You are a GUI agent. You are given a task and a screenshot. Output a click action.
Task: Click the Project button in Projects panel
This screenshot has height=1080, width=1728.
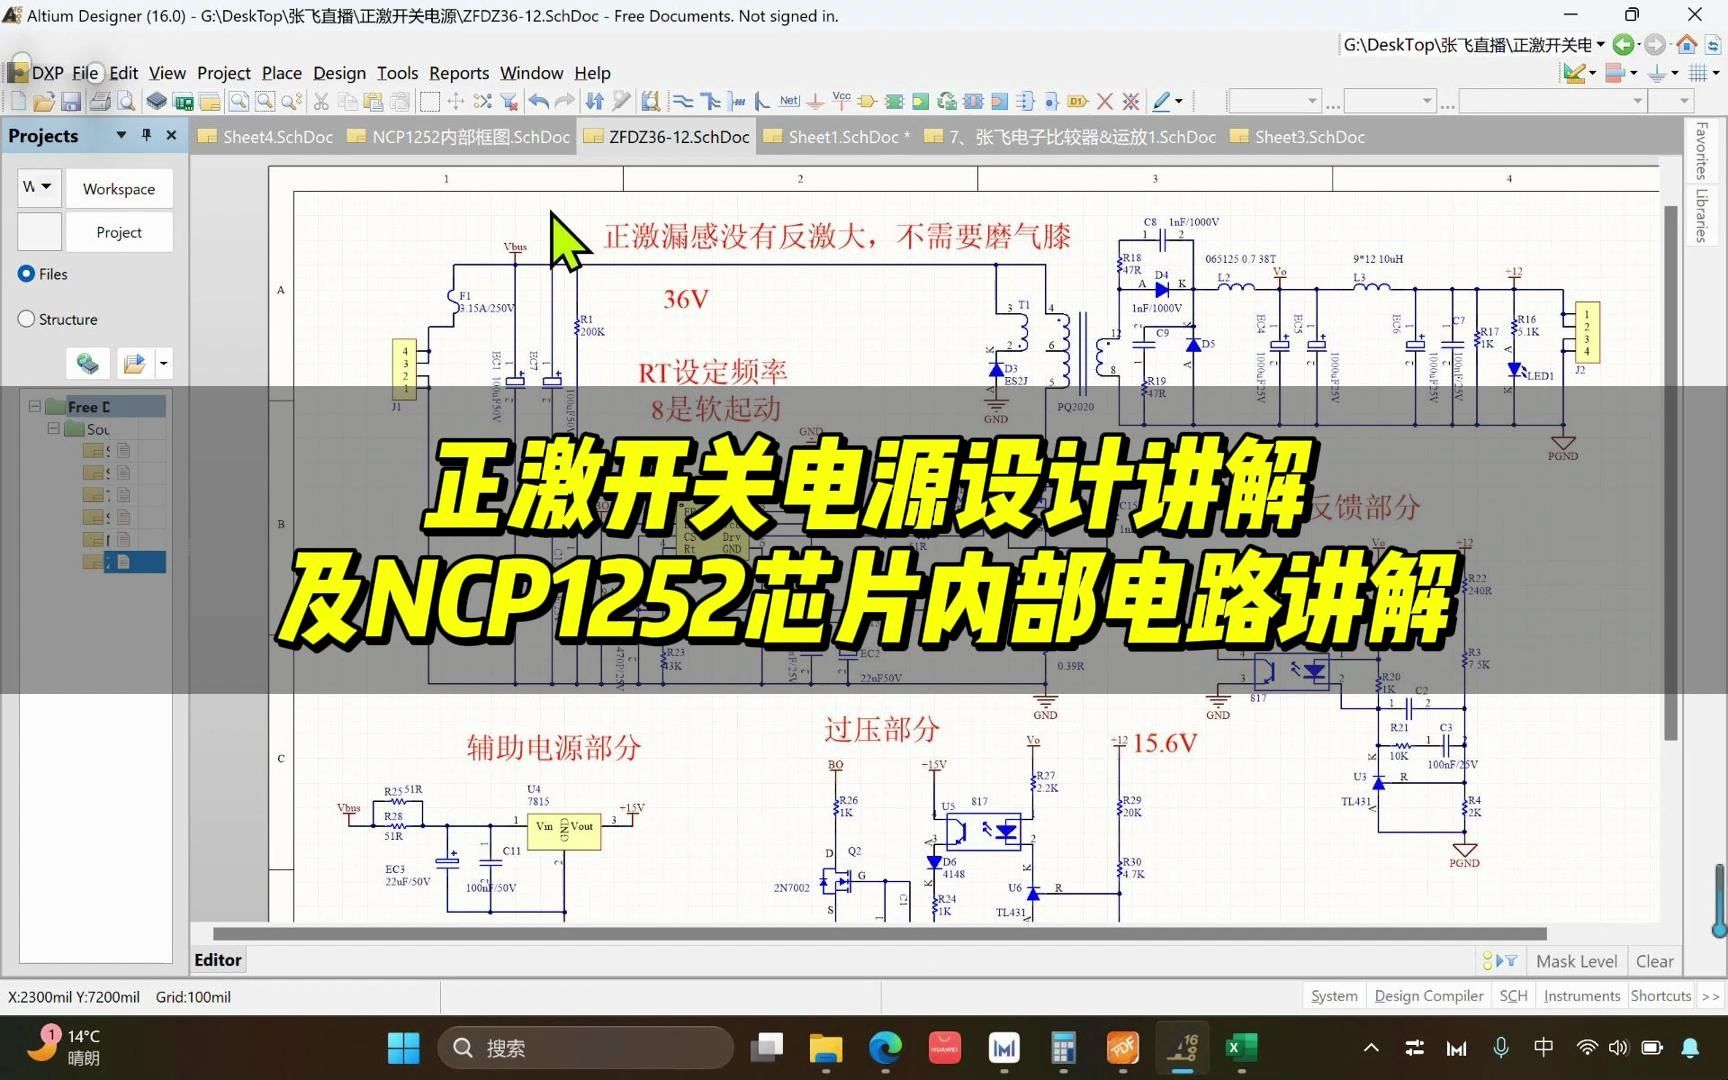tap(119, 231)
